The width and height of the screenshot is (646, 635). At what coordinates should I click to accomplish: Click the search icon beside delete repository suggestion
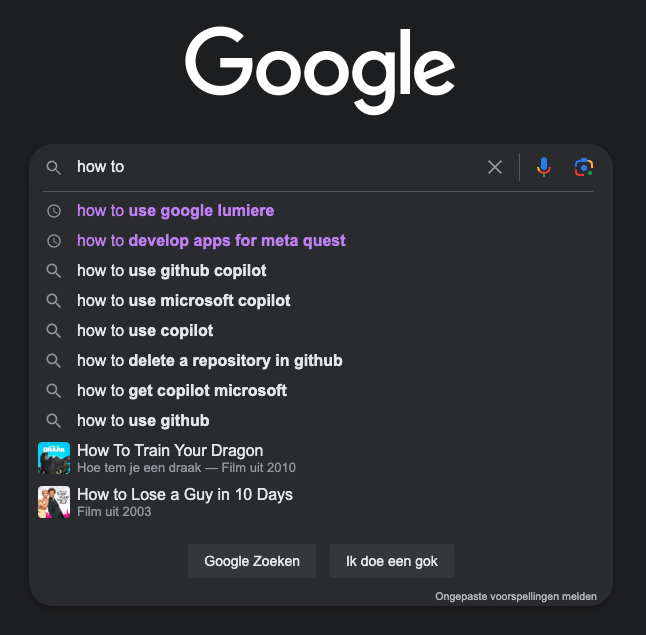[x=54, y=361]
